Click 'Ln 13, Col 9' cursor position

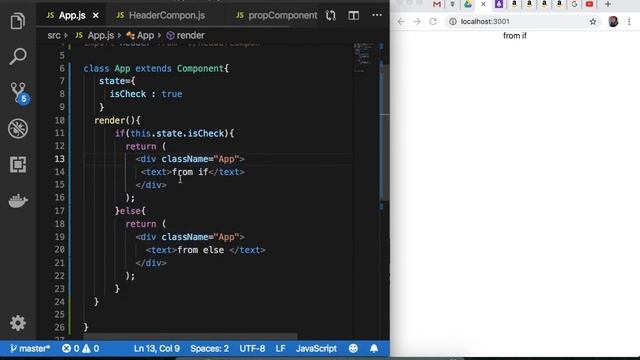(157, 349)
